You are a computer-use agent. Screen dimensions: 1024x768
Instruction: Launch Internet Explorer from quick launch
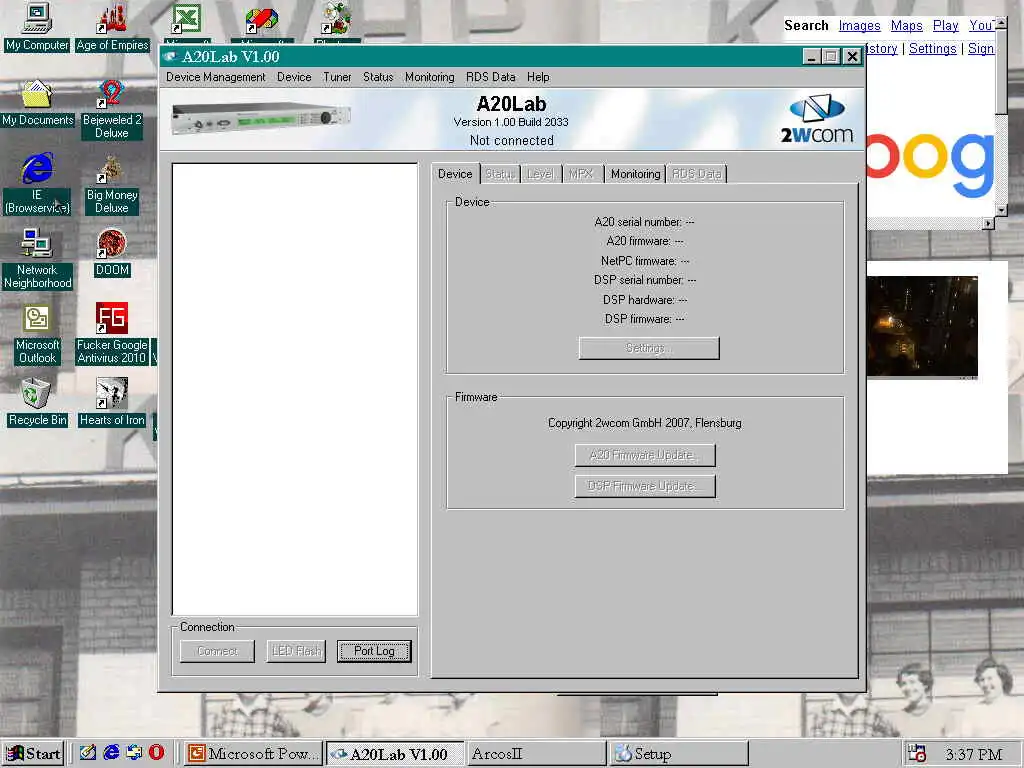[x=112, y=753]
